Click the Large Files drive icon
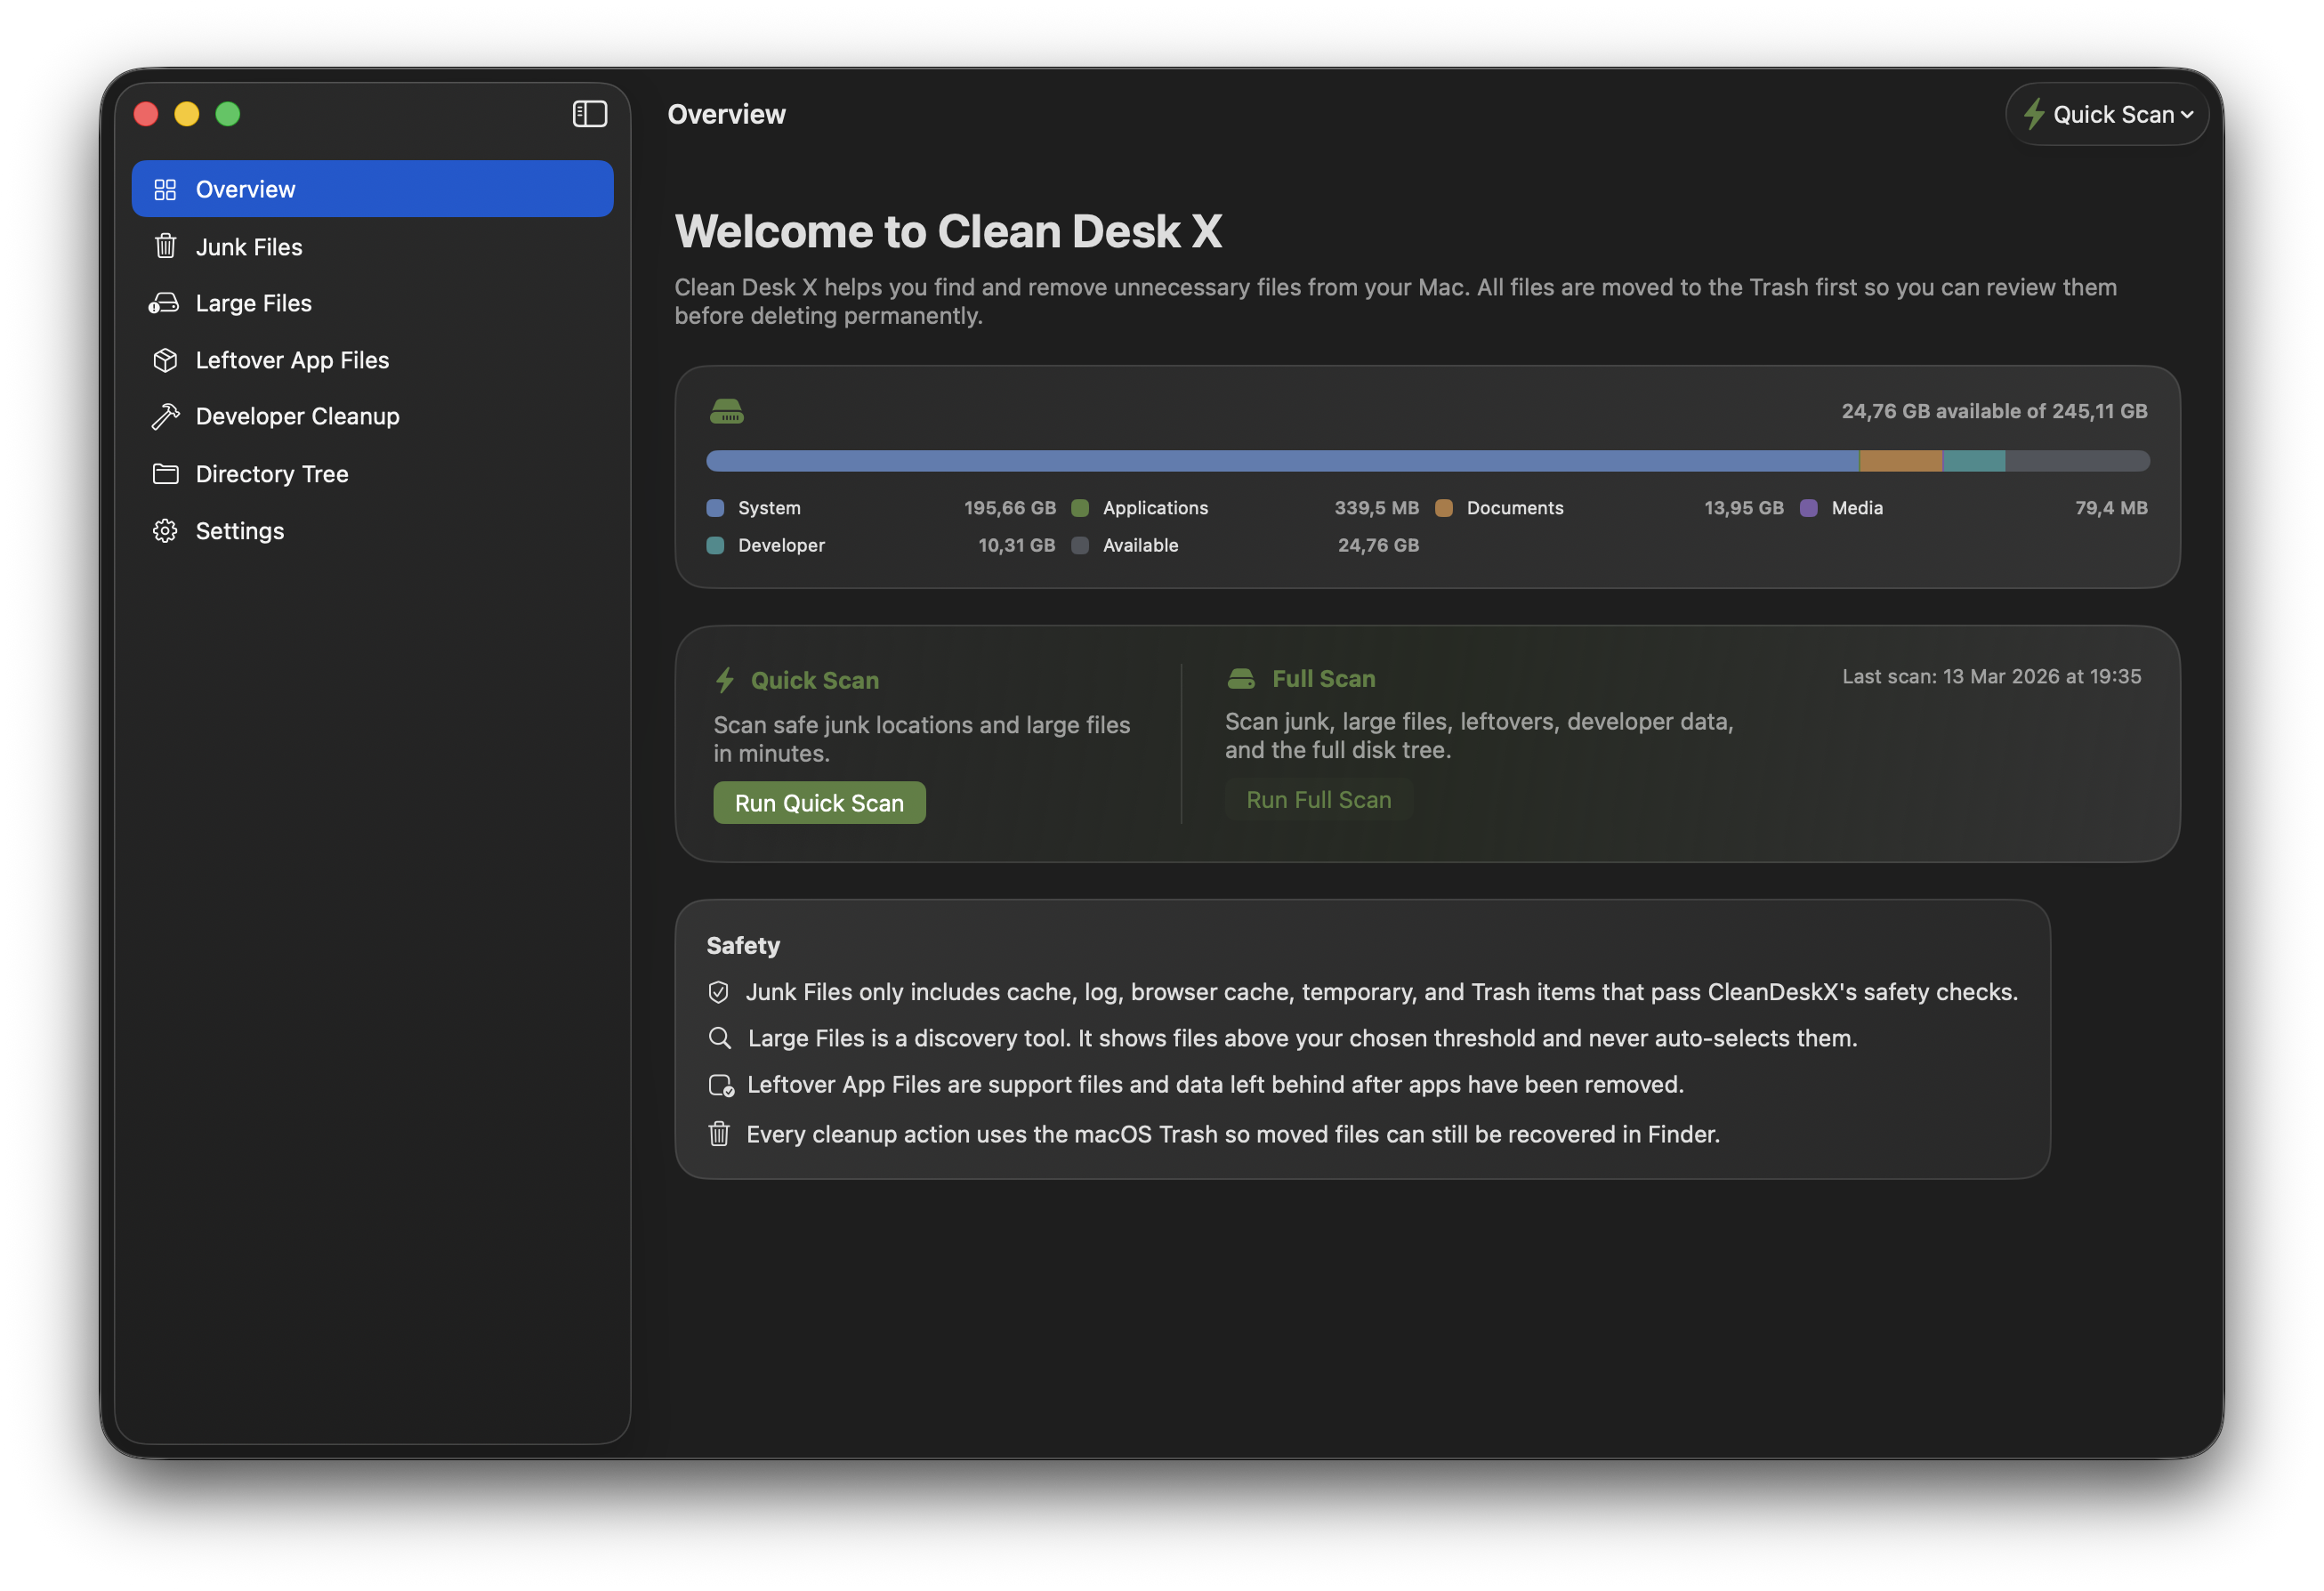 coord(164,303)
